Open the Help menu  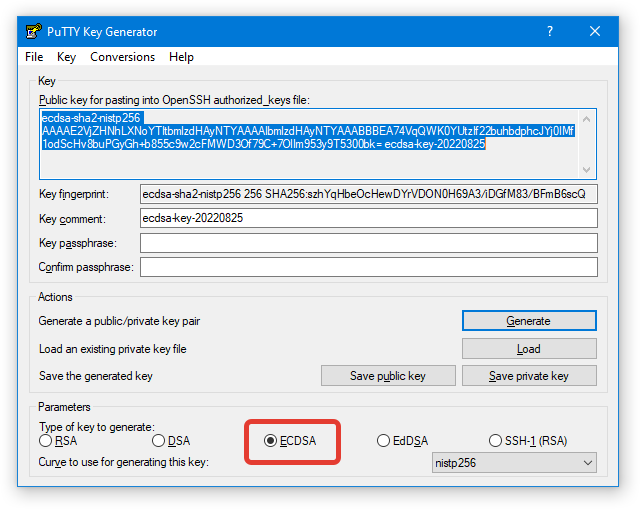coord(181,57)
